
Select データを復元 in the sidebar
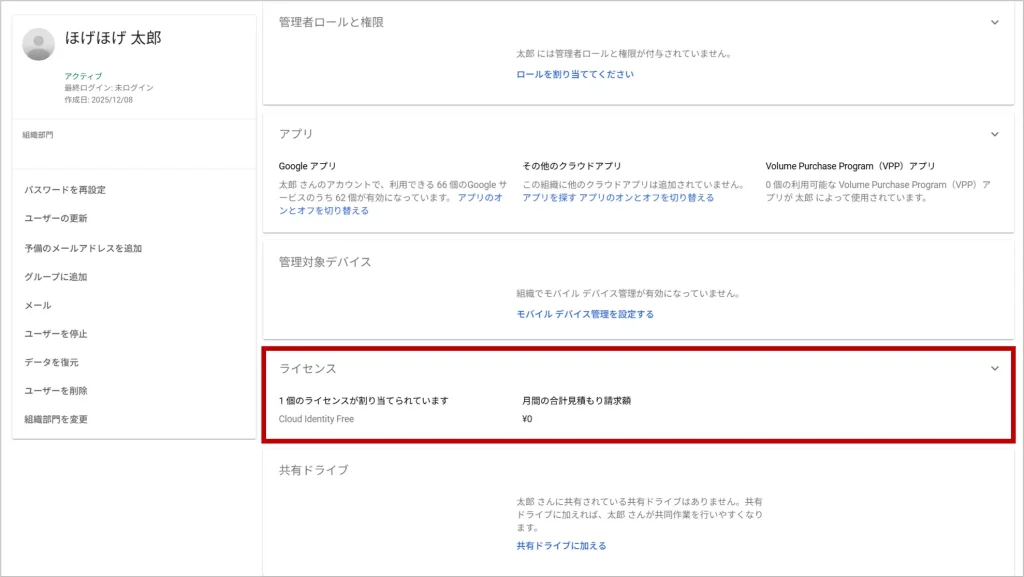51,362
